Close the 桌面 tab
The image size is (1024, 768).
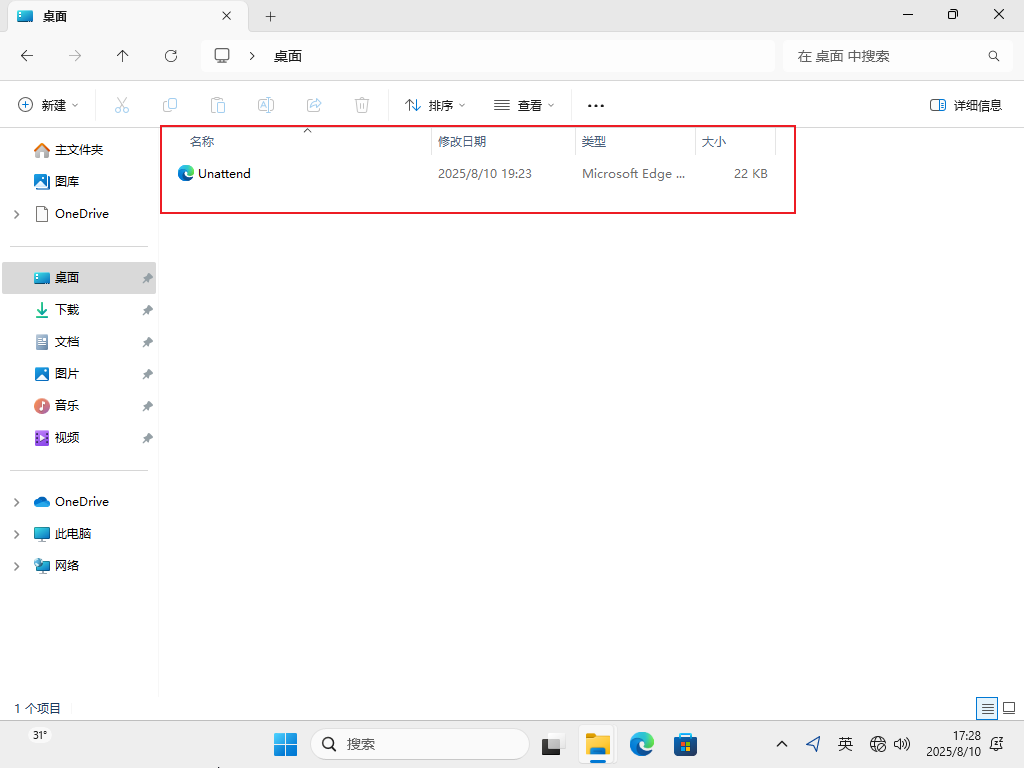227,16
